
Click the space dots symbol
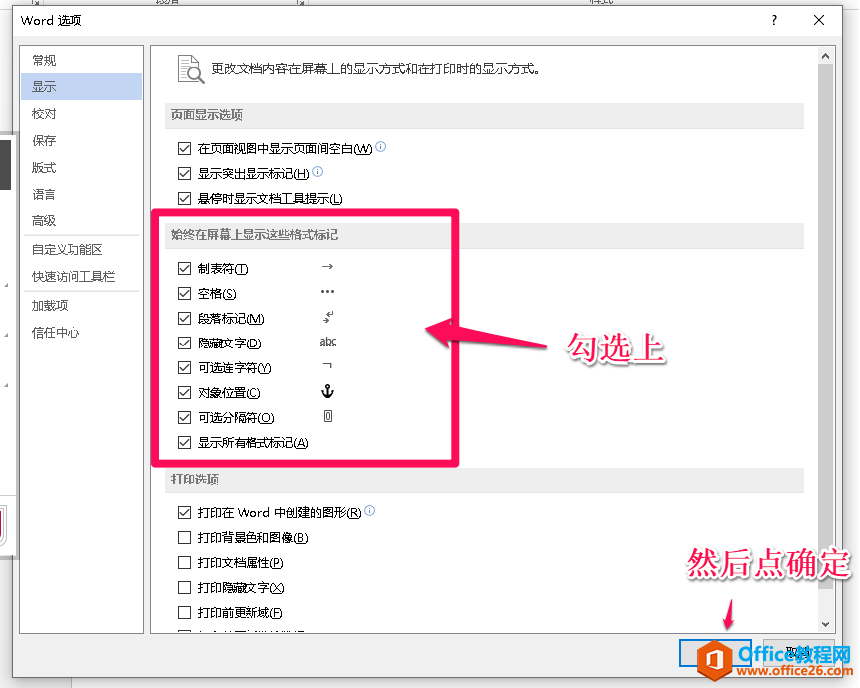click(327, 292)
